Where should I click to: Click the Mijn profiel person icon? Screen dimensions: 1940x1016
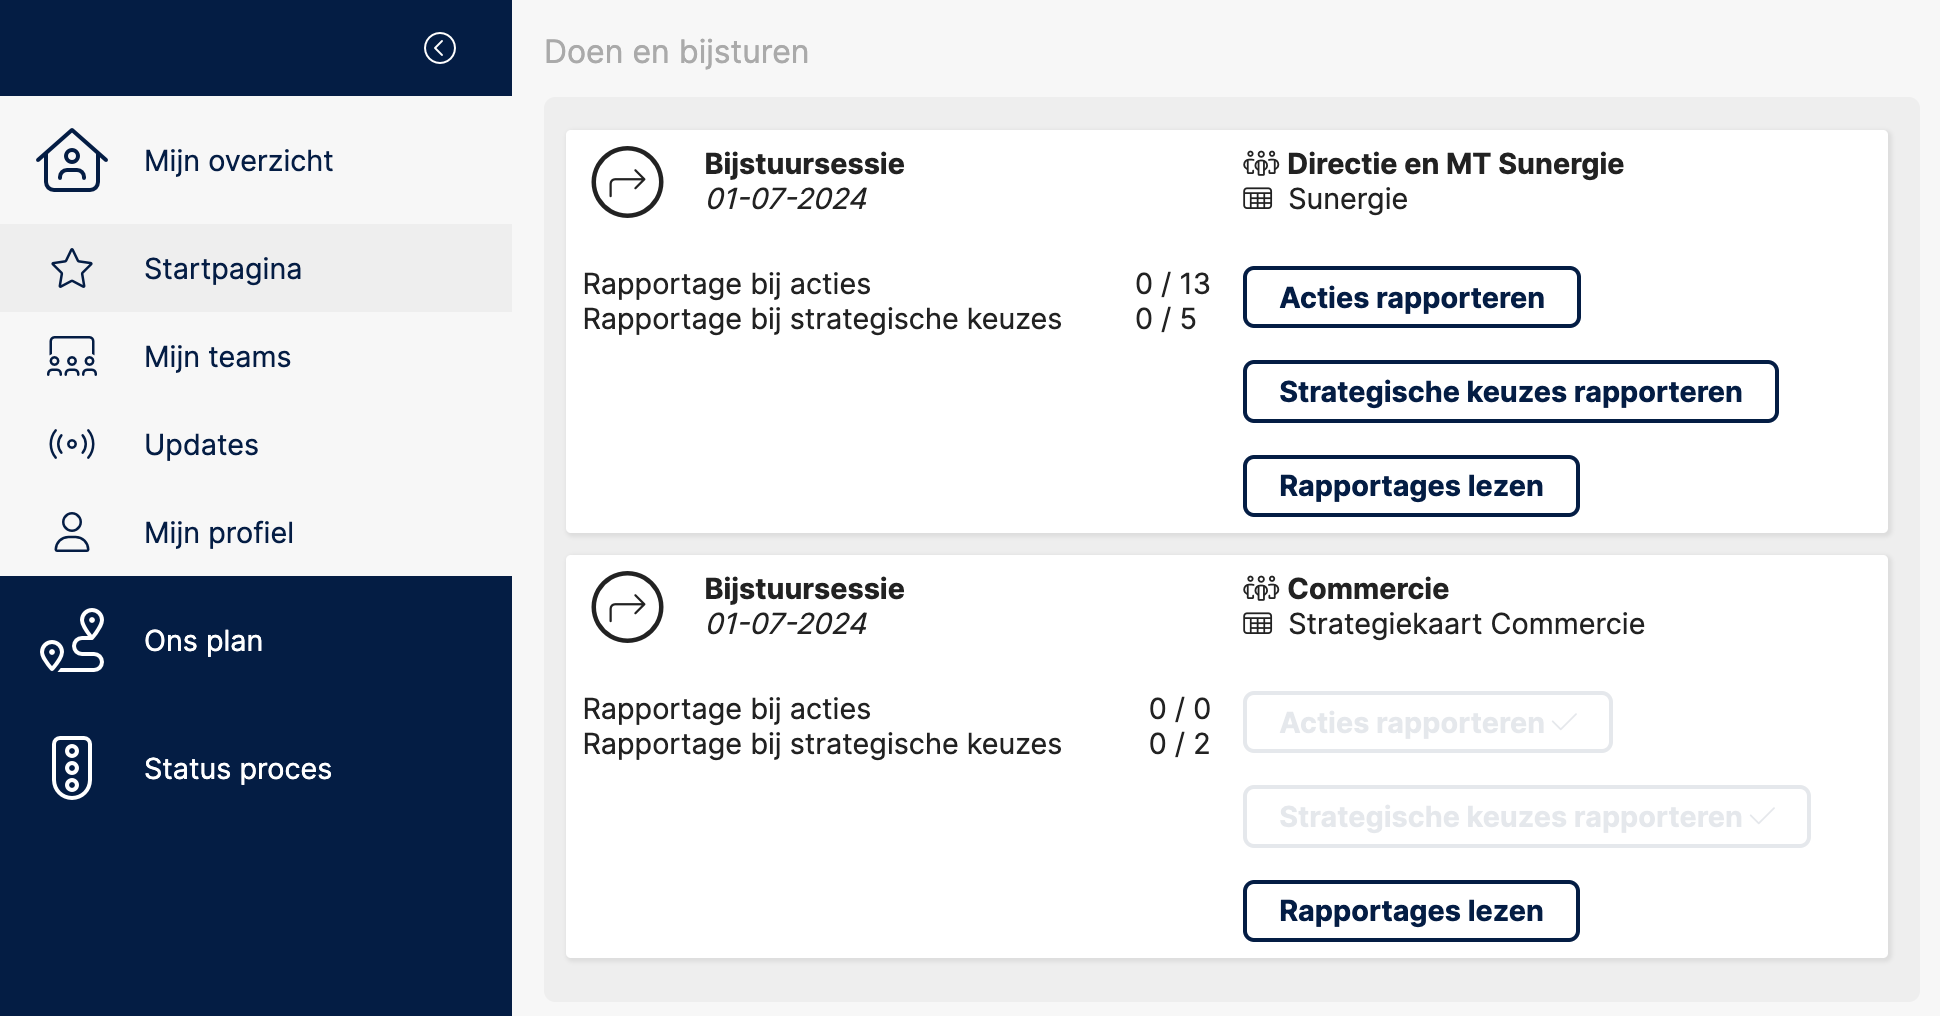(72, 532)
